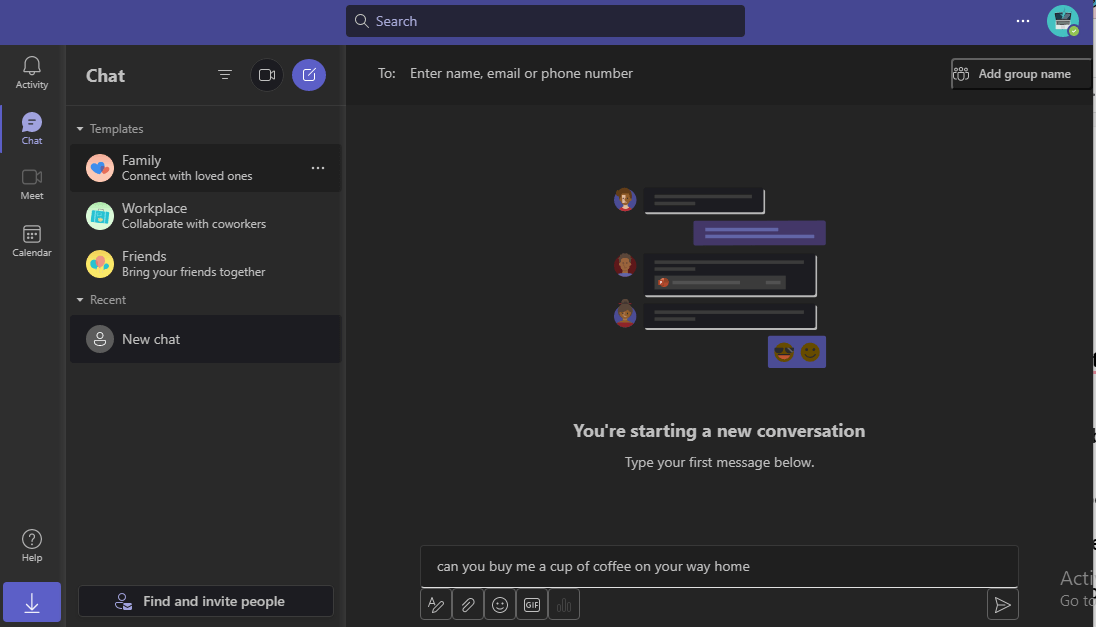Start a Meet now video call
The width and height of the screenshot is (1096, 627).
[266, 74]
